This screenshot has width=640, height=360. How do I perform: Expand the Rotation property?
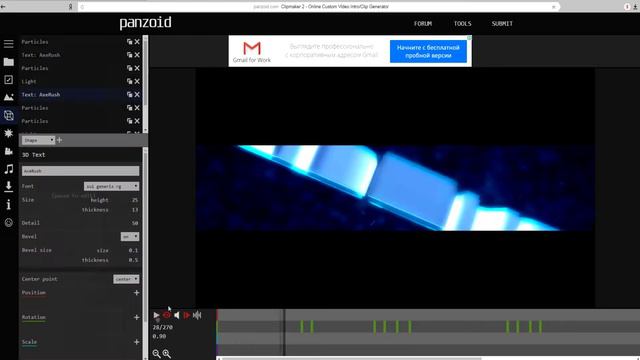click(x=136, y=317)
